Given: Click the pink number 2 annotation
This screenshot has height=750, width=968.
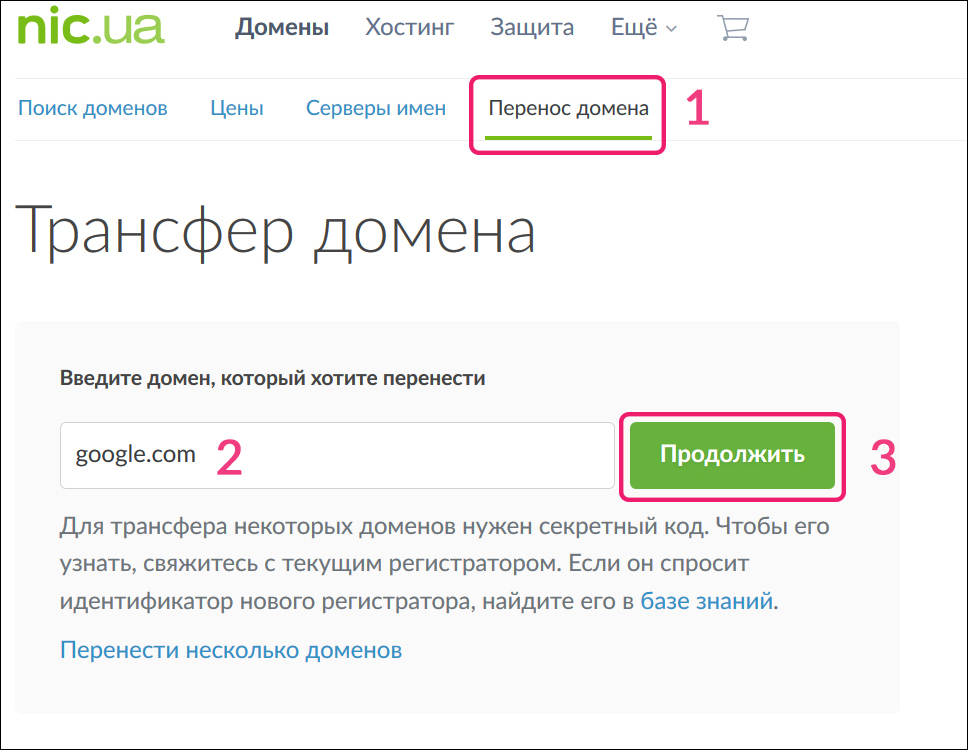Looking at the screenshot, I should [x=229, y=456].
